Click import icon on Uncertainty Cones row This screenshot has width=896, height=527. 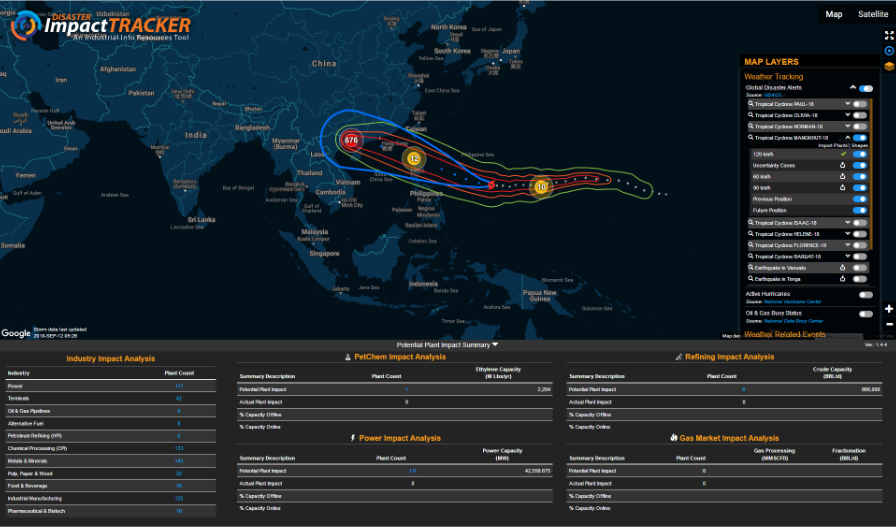tap(842, 165)
